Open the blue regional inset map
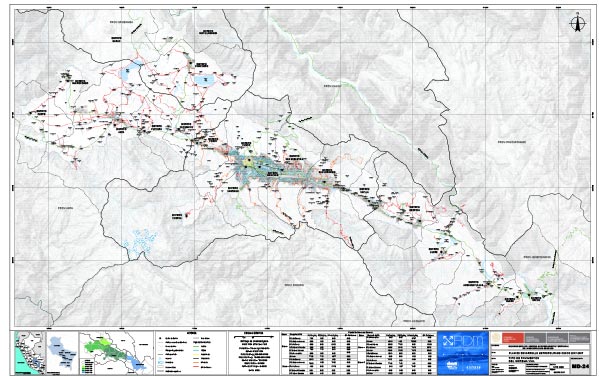599x376 pixels. (62, 353)
